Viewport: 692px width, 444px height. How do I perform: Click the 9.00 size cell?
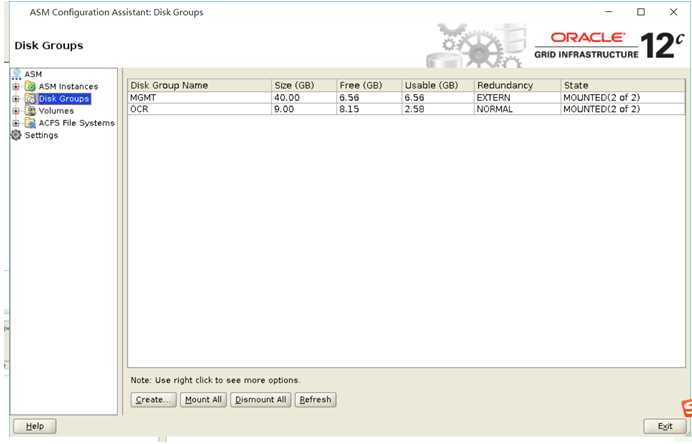click(x=304, y=109)
